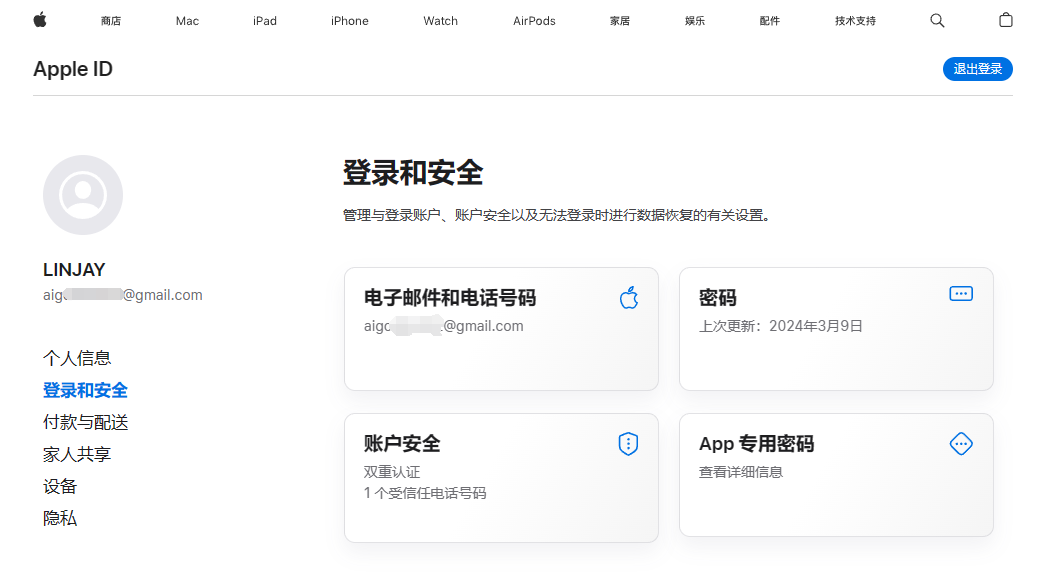Screen dimensions: 1039x572
Task: Click the profile avatar placeholder
Action: [83, 195]
